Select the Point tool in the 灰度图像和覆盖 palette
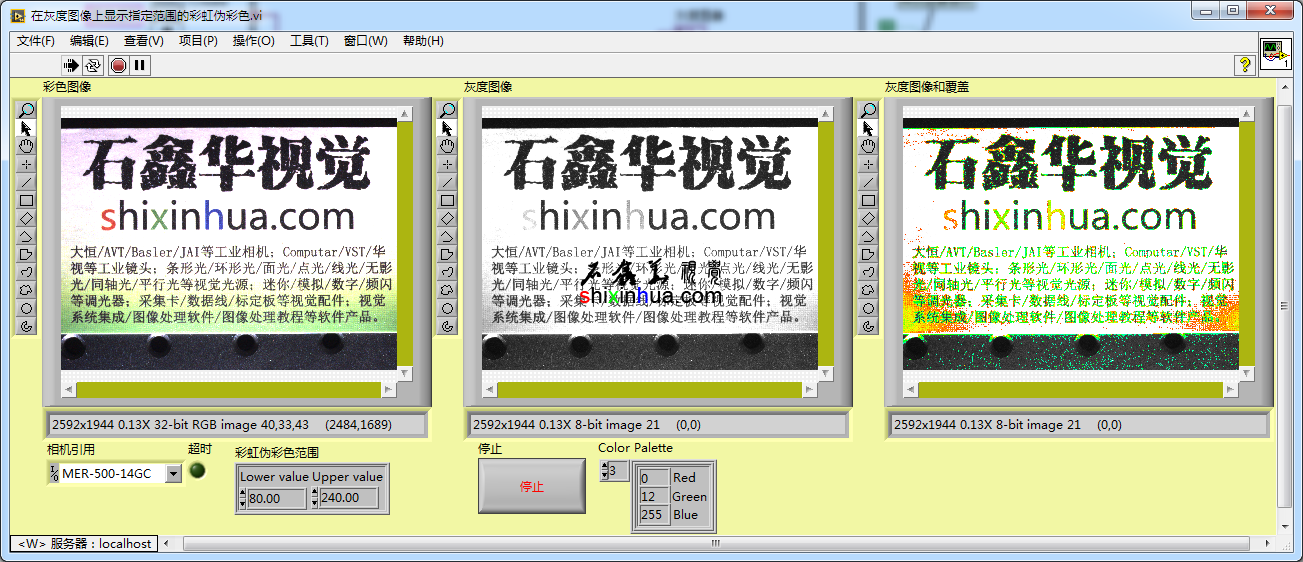1303x562 pixels. pyautogui.click(x=868, y=164)
